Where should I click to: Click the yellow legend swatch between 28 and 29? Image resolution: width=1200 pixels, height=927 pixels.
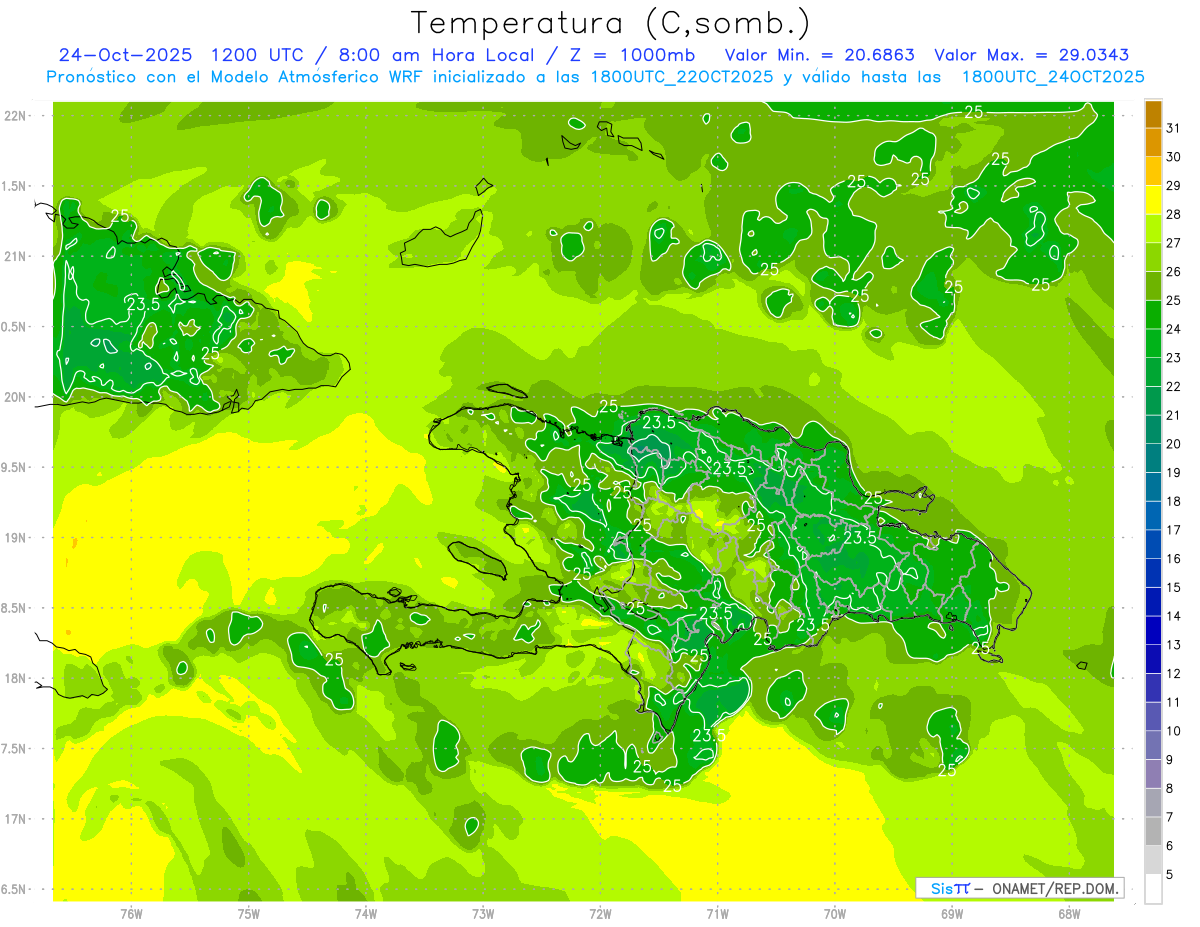pos(1153,201)
